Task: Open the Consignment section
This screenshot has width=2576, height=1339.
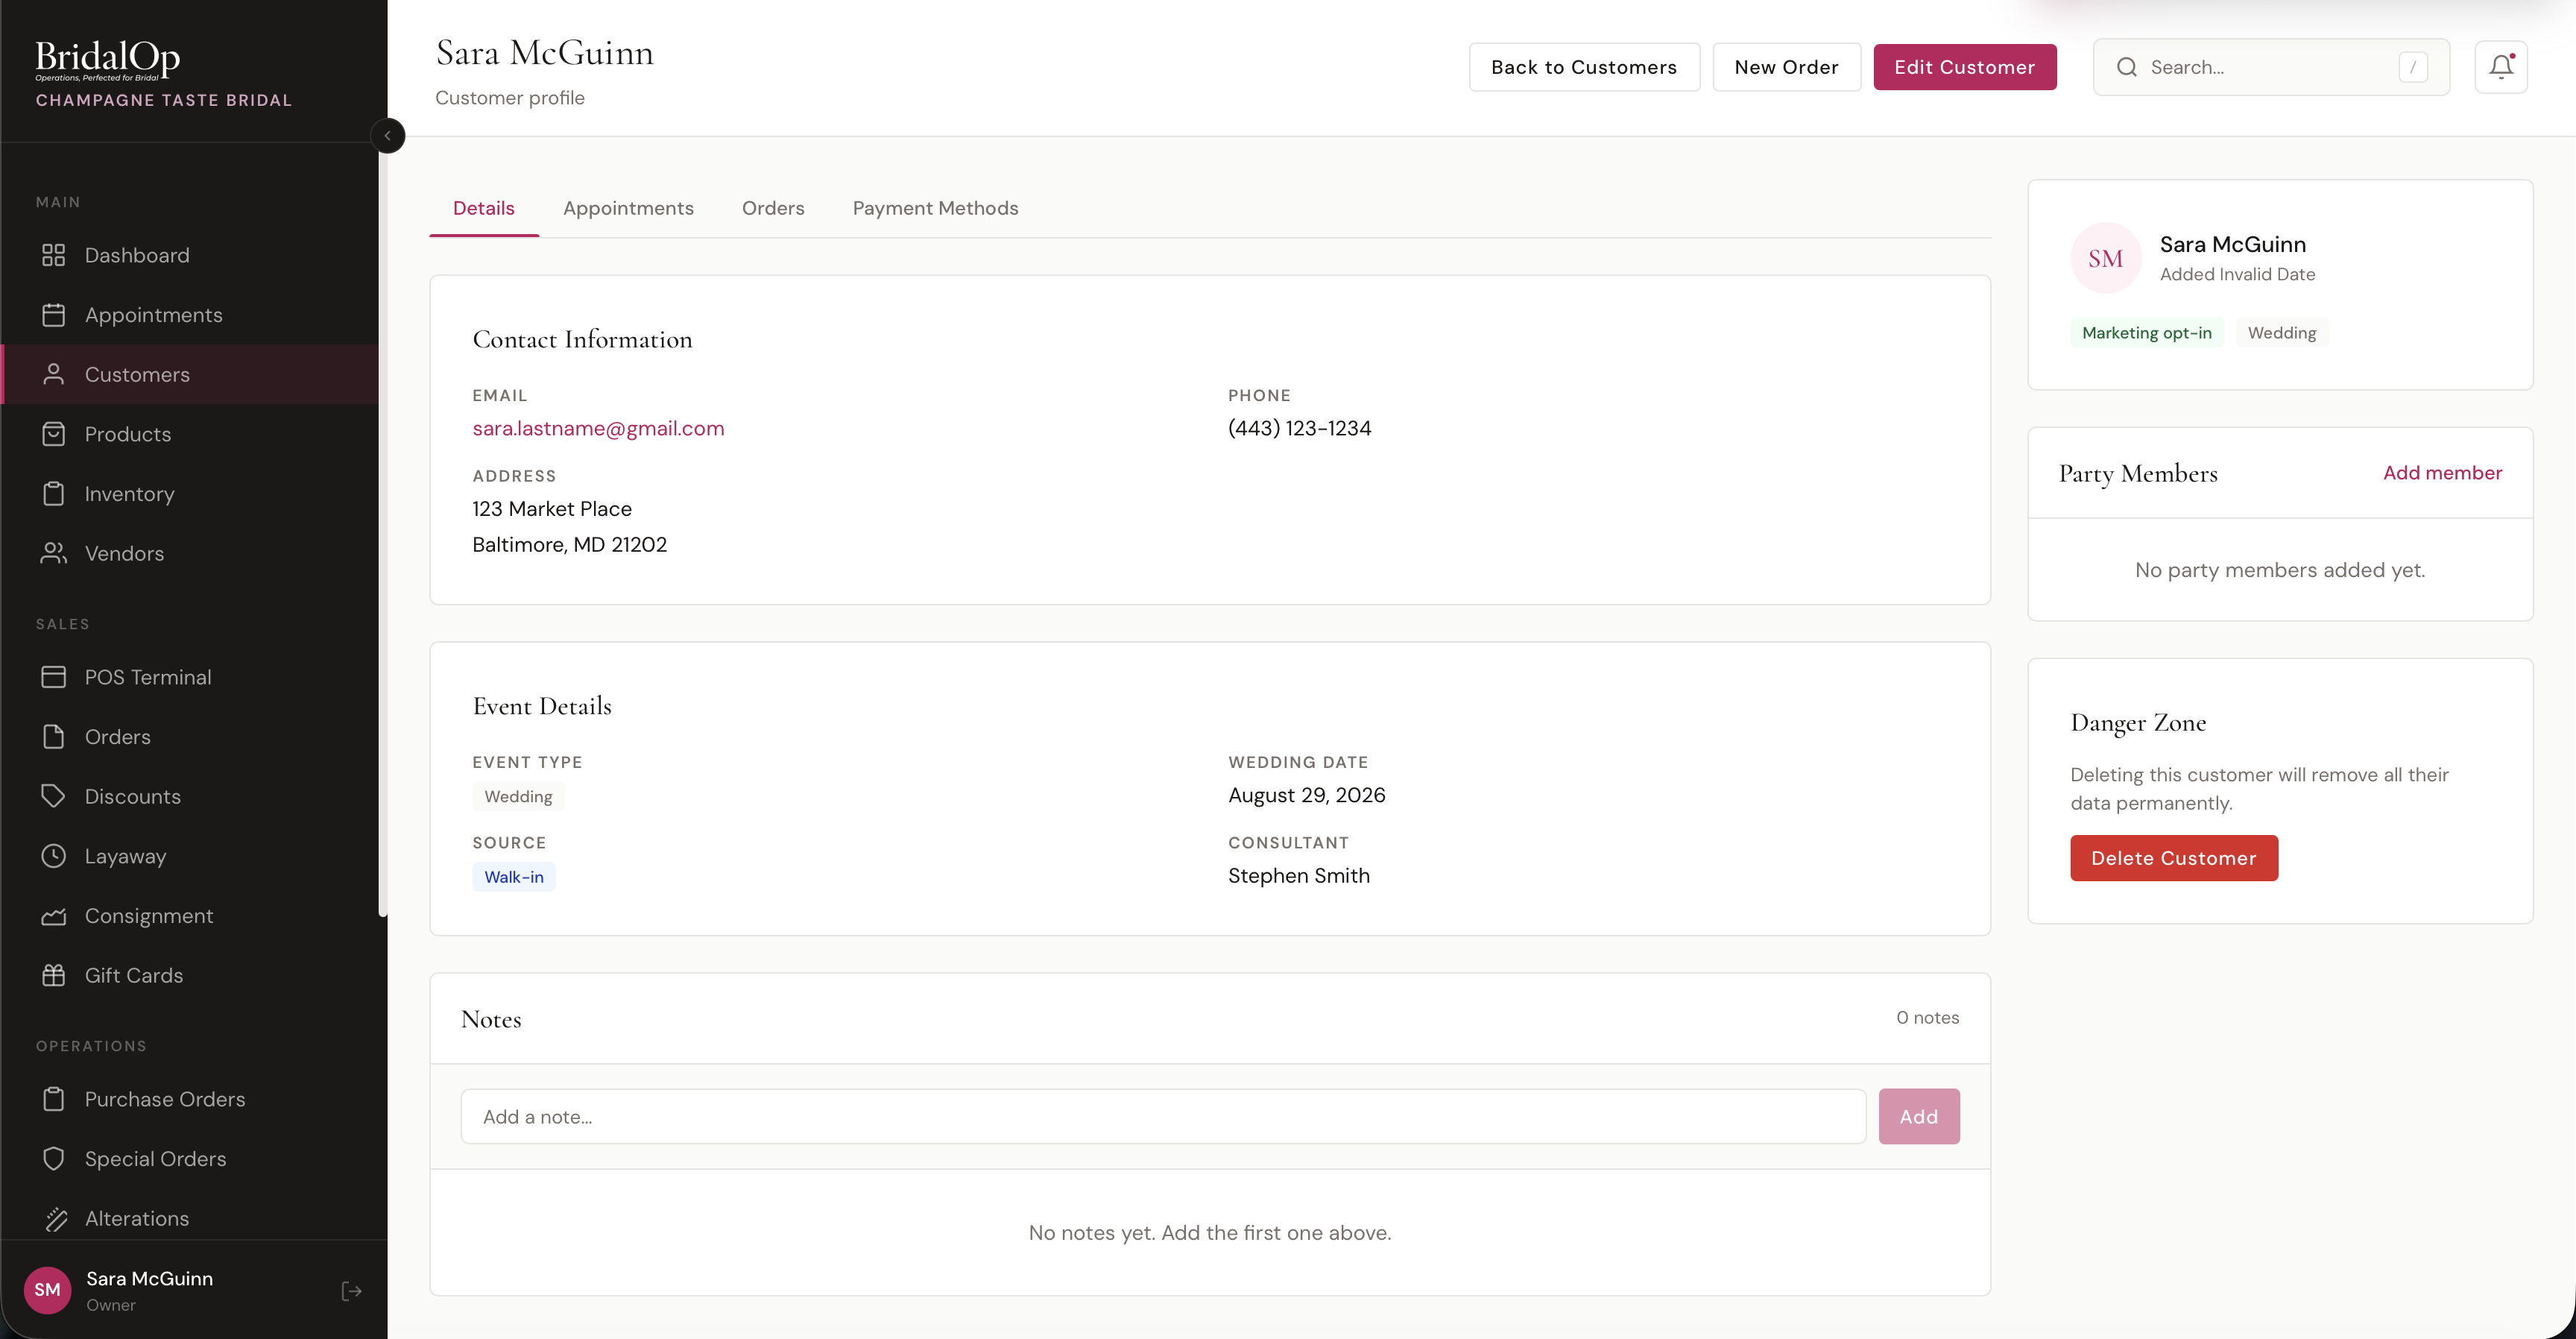Action: [148, 916]
